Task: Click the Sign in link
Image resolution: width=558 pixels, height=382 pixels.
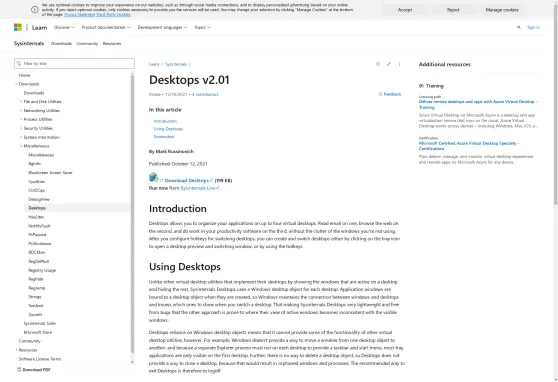Action: (533, 27)
